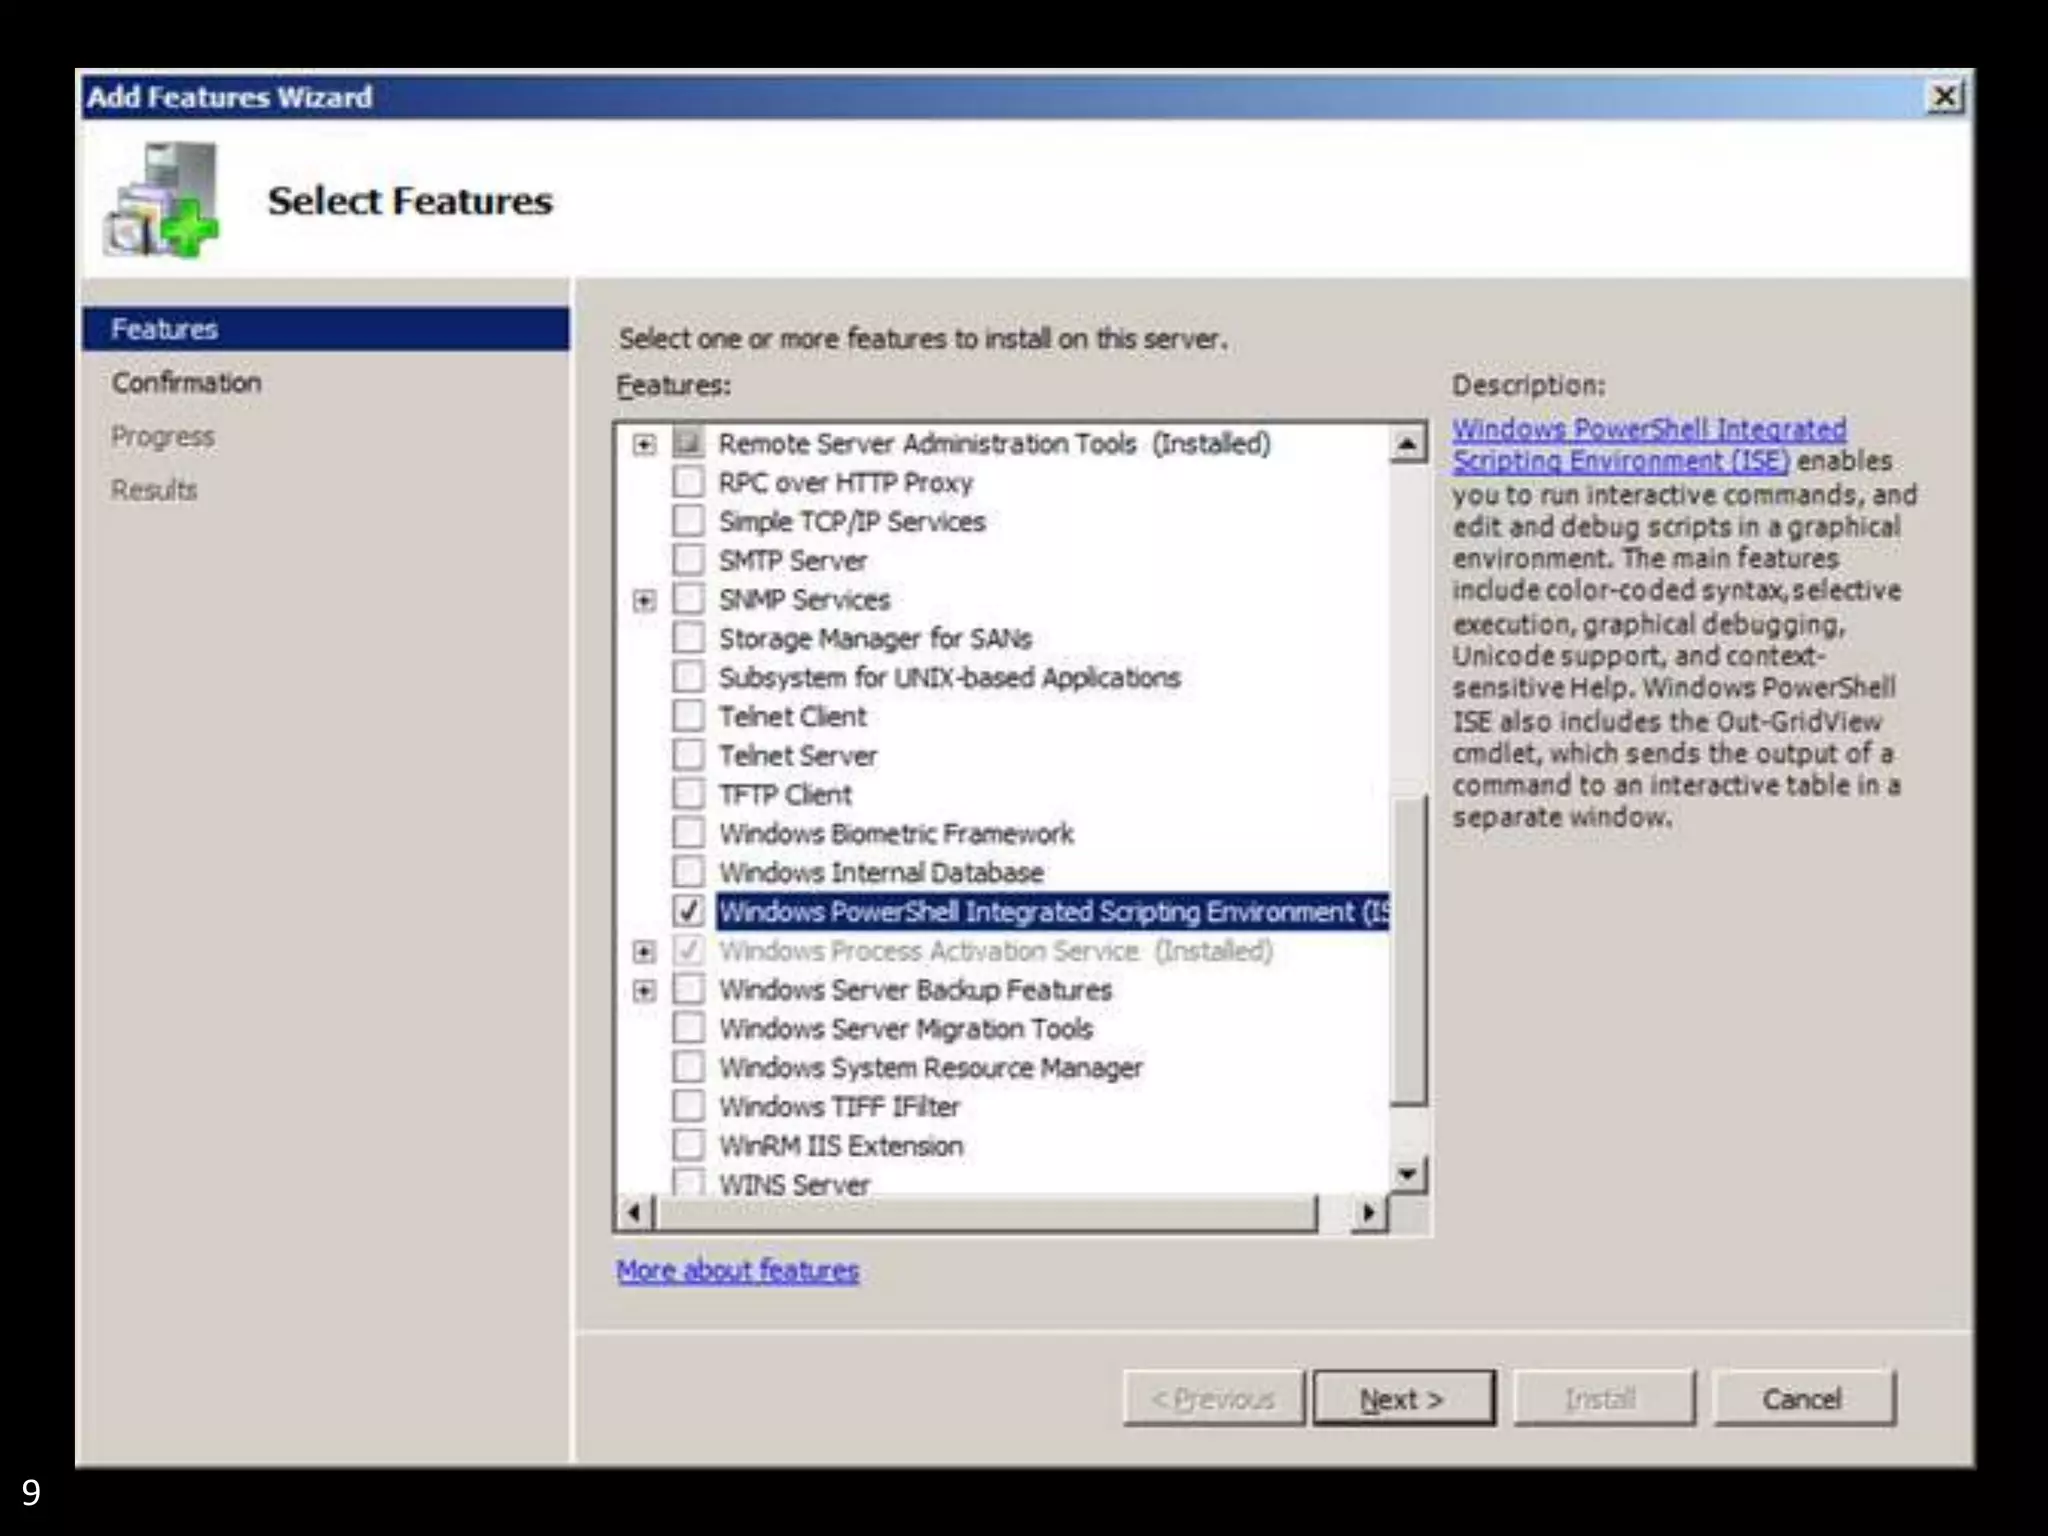Select Windows Internal Database row text
Viewport: 2048px width, 1536px height.
881,872
